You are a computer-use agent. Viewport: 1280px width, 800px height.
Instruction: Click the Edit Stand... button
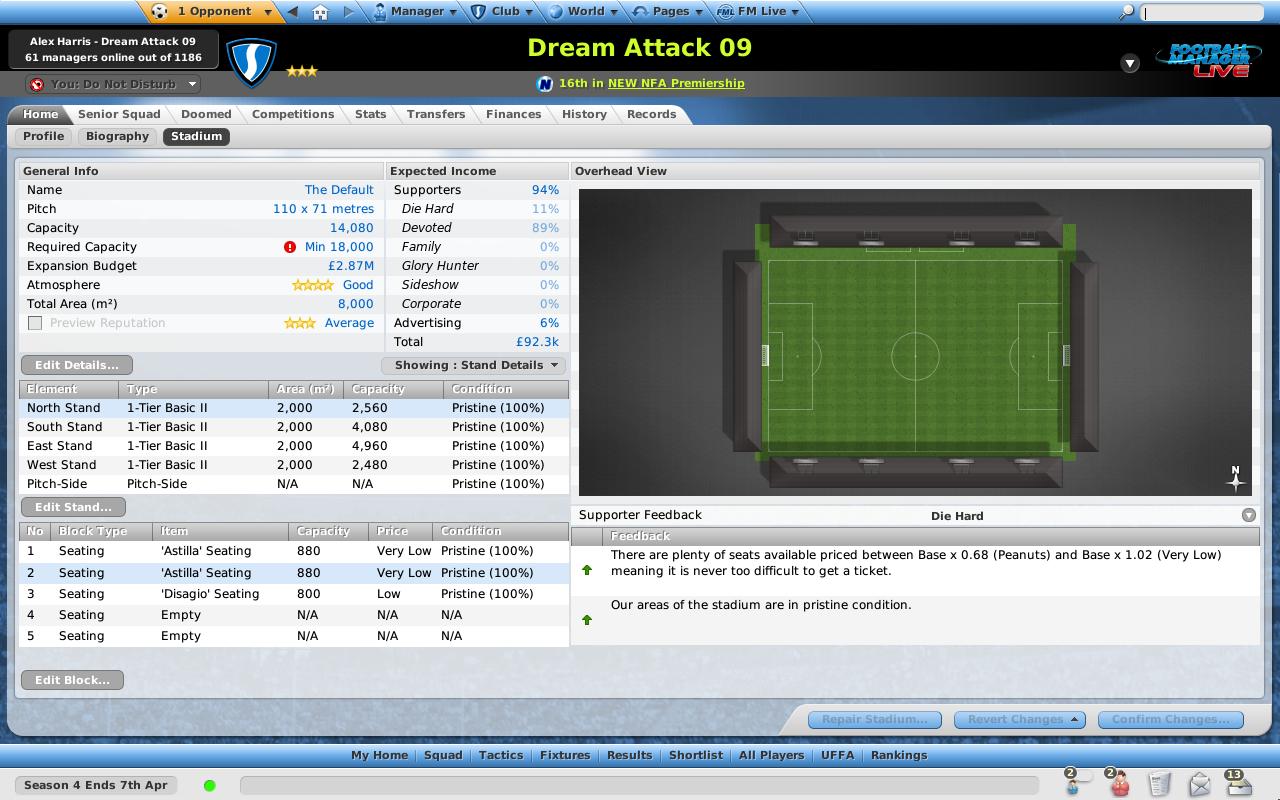[73, 507]
